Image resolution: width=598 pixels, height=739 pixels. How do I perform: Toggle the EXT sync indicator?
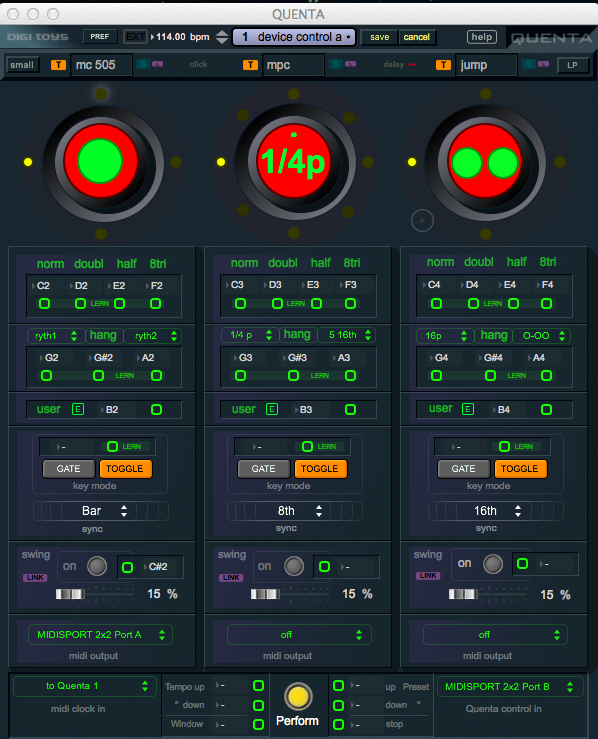[135, 37]
